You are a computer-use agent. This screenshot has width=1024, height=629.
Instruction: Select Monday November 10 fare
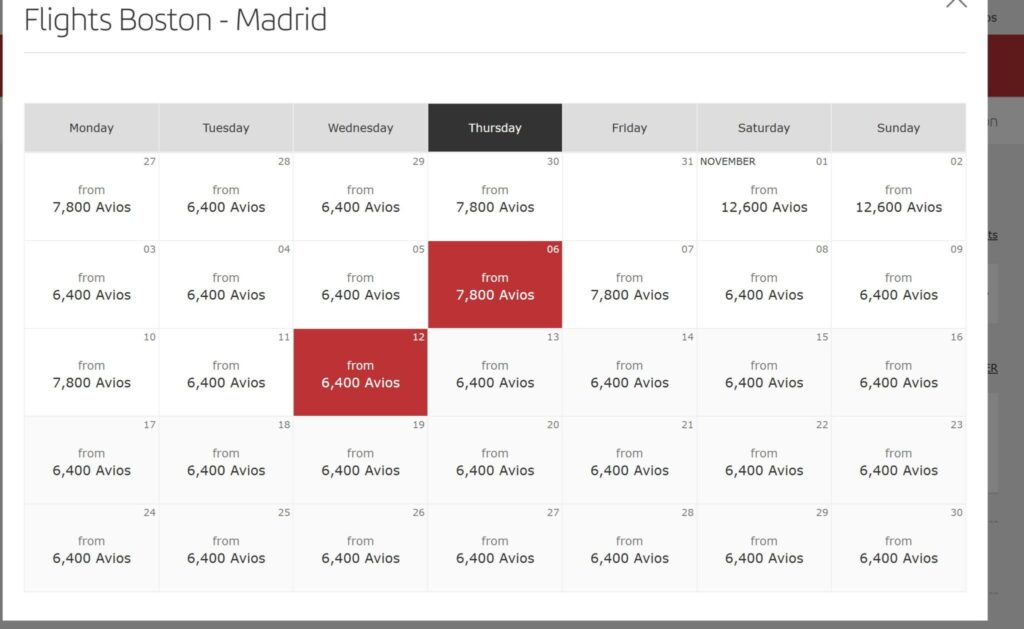(91, 372)
